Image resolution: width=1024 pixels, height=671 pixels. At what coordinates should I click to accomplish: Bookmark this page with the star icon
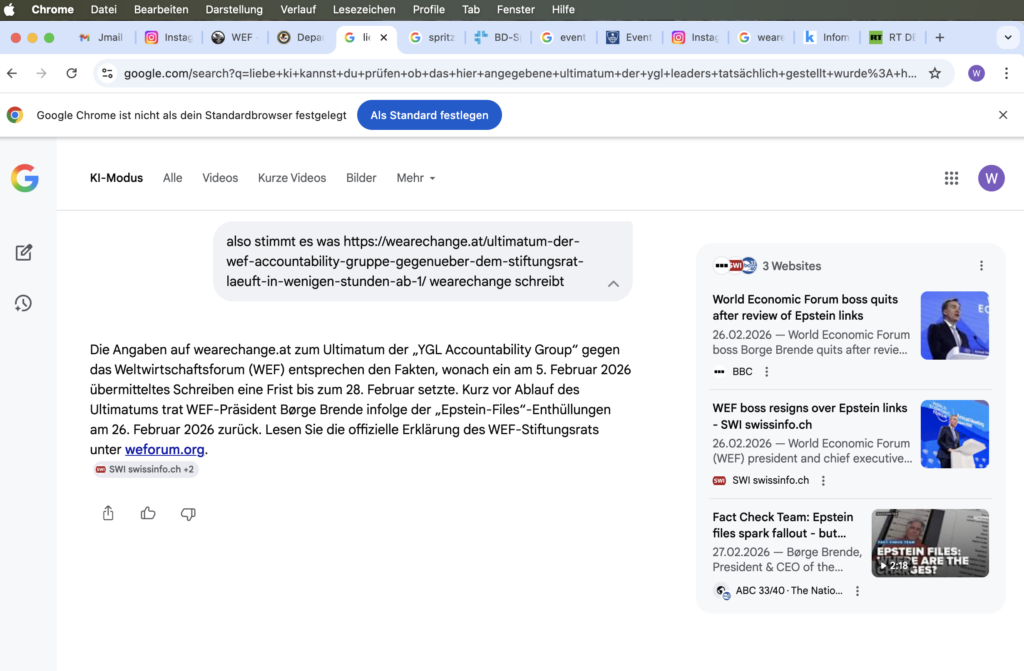click(x=935, y=73)
